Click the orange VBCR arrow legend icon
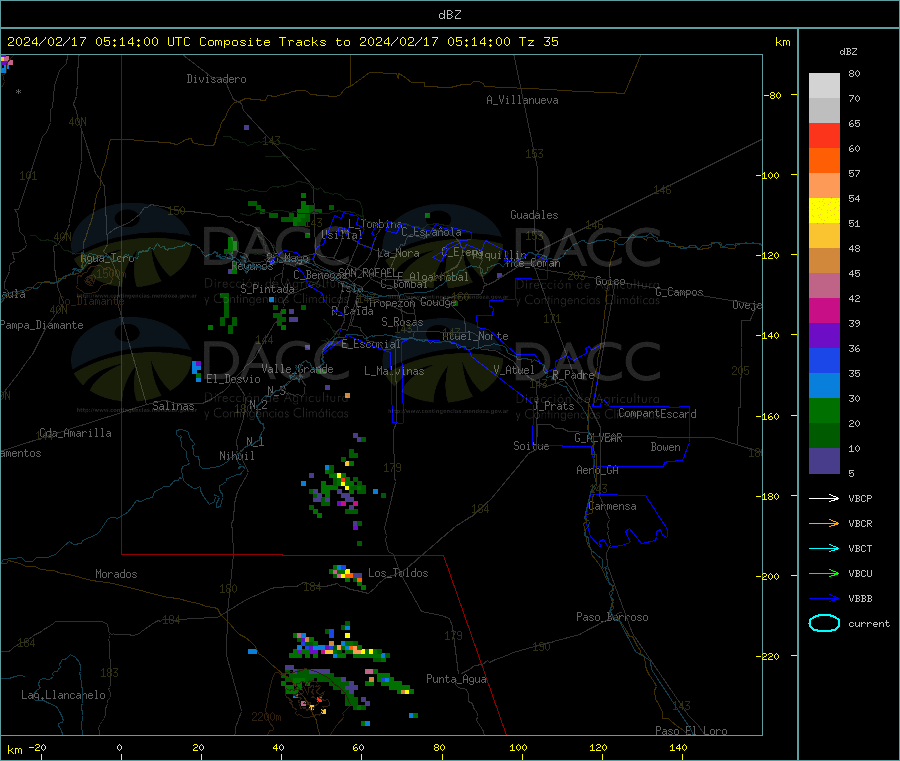The image size is (900, 761). [x=824, y=523]
